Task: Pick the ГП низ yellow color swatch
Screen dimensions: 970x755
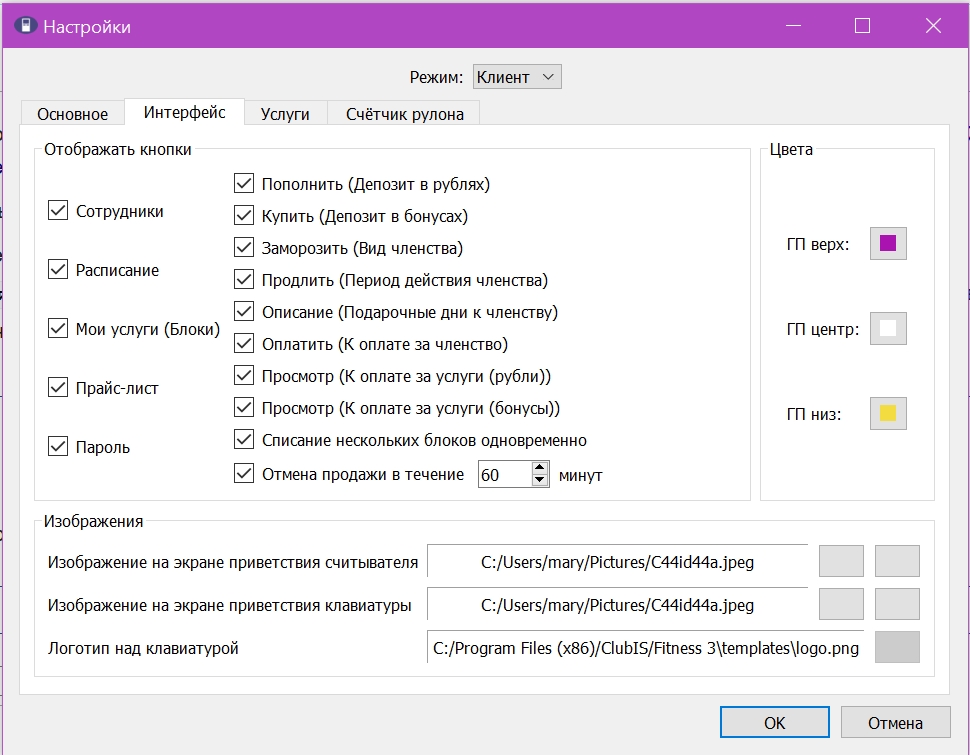Action: tap(888, 413)
